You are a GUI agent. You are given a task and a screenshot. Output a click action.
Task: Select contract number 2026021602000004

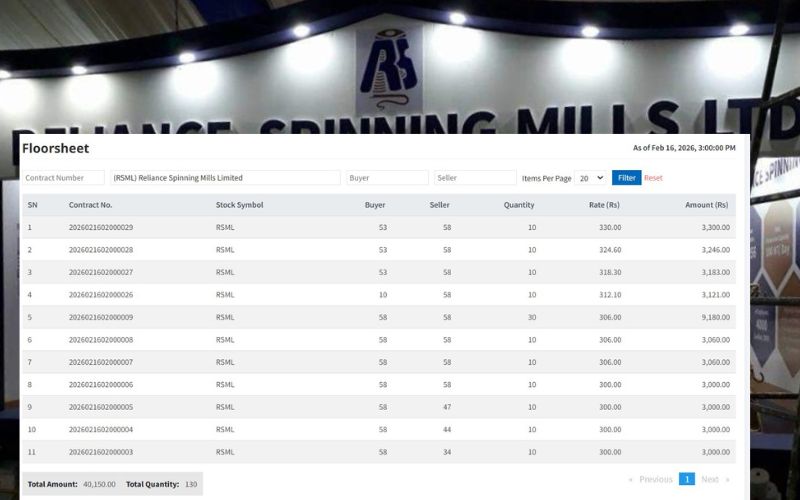point(101,429)
